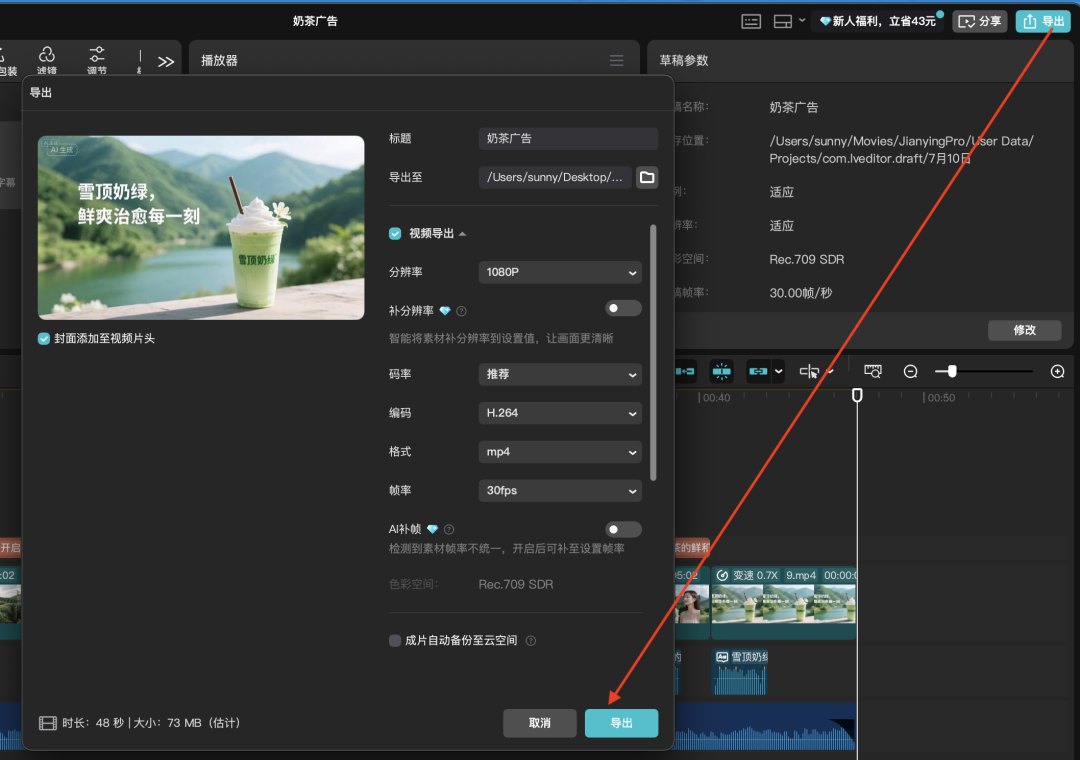
Task: Toggle the timeline snapping magnet icon
Action: 722,371
